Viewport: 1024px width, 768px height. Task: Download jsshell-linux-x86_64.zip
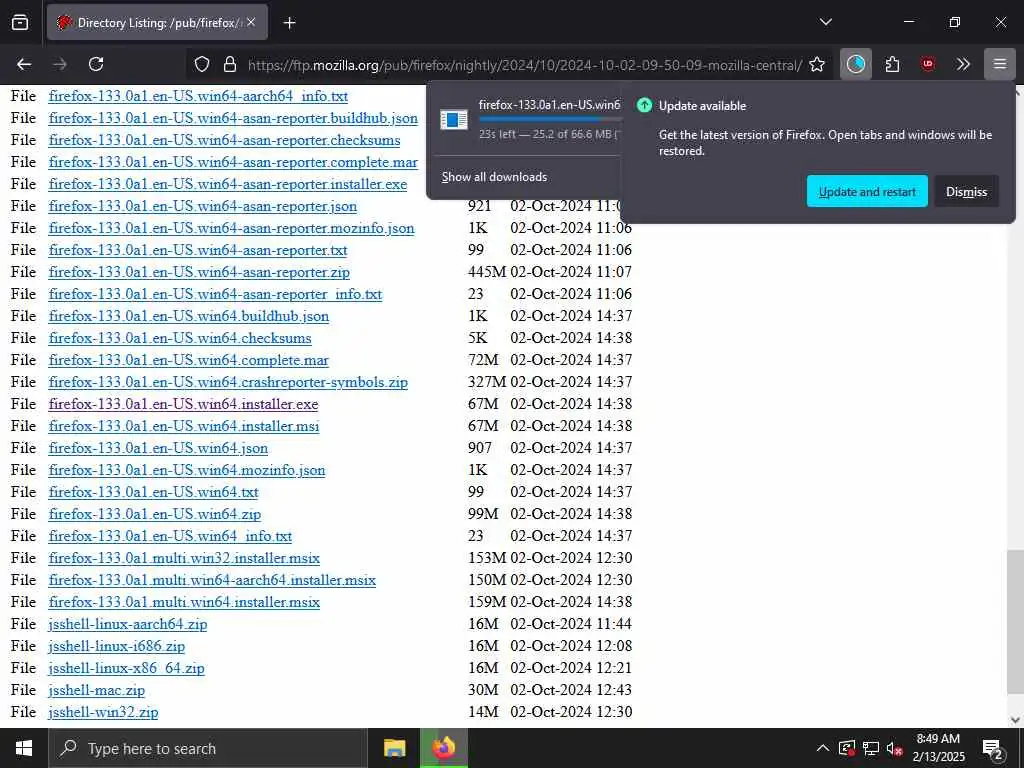(126, 668)
